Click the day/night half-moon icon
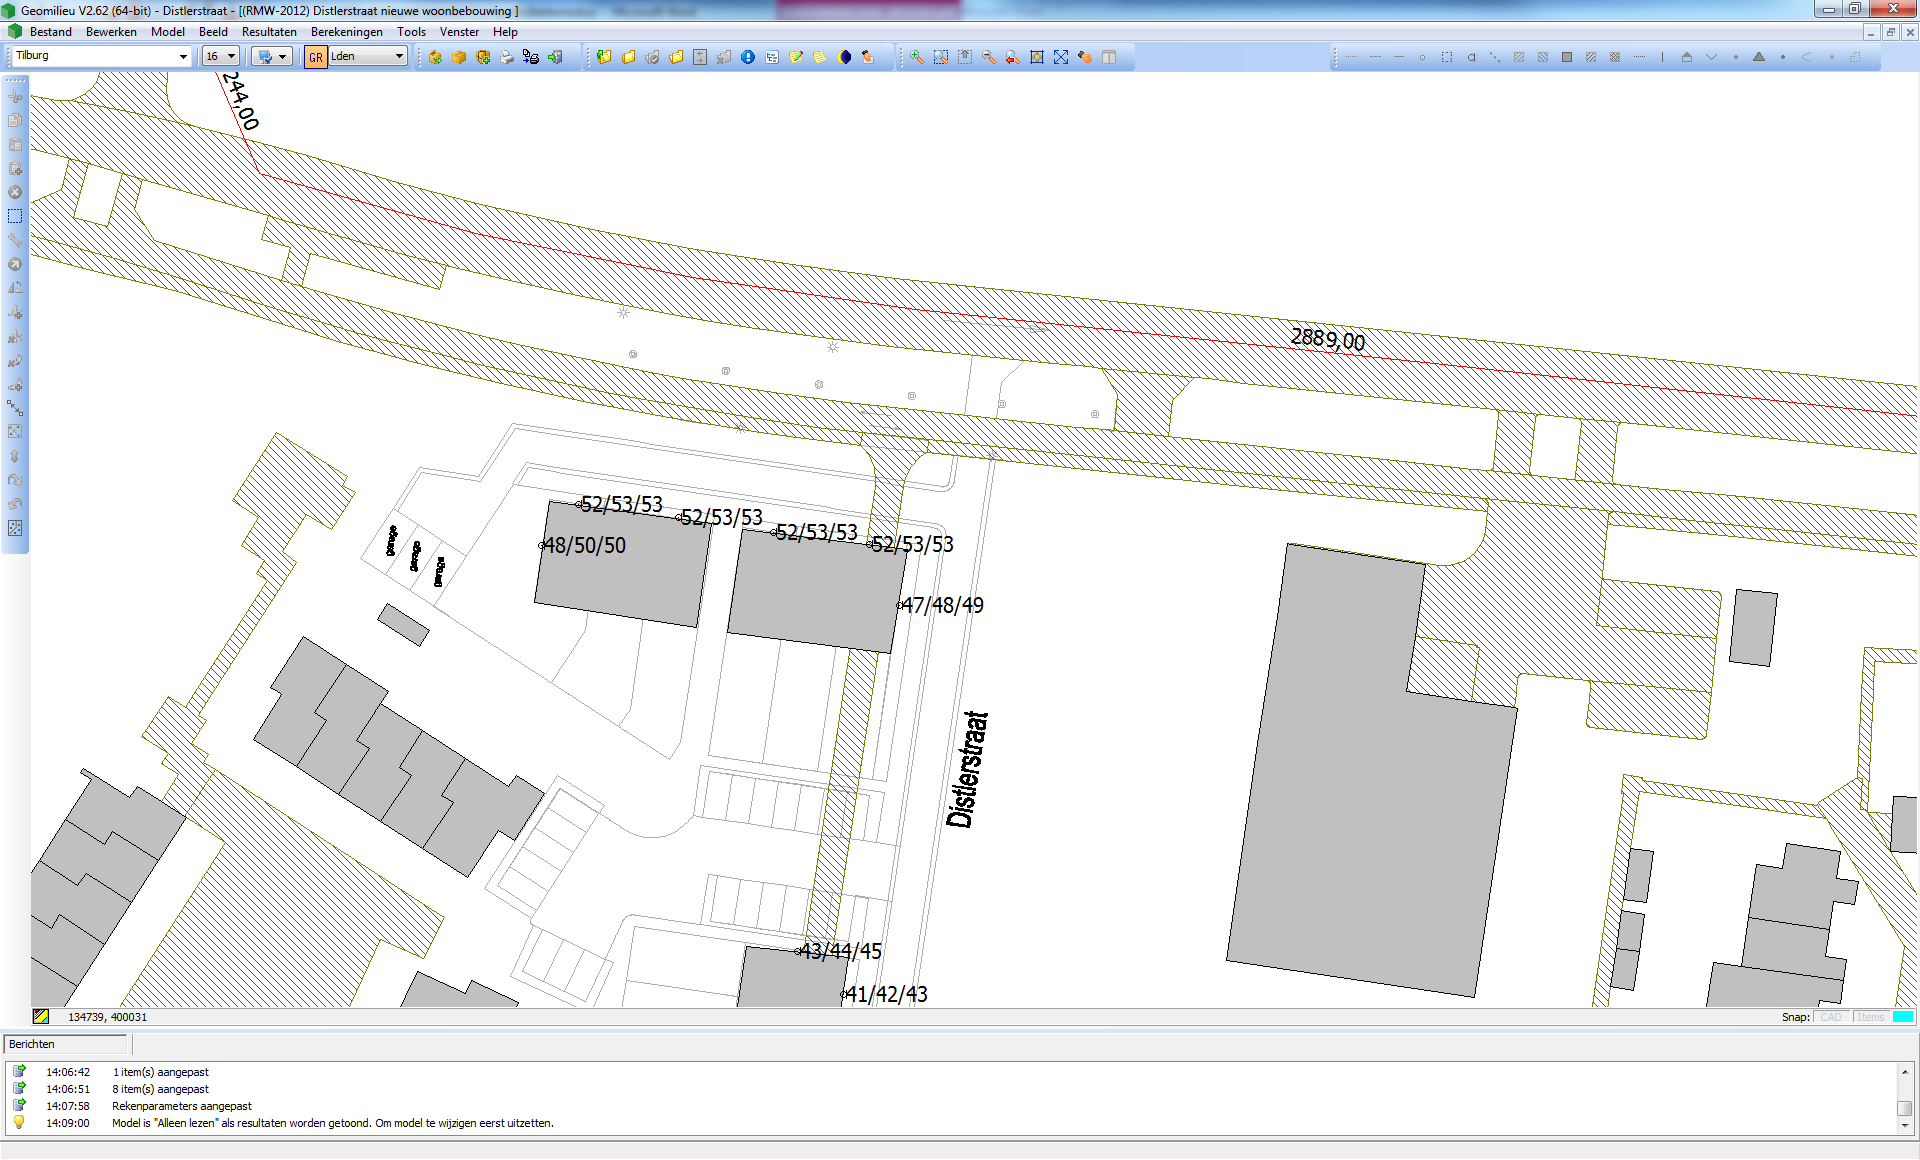Screen dimensions: 1920x1160 click(x=844, y=57)
